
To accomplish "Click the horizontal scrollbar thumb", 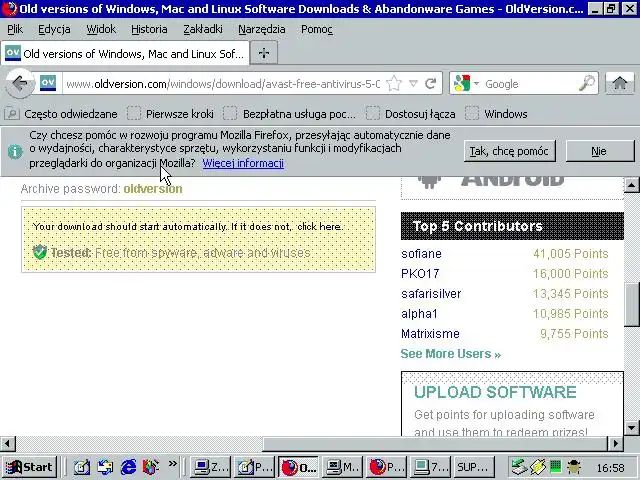I will (435, 443).
